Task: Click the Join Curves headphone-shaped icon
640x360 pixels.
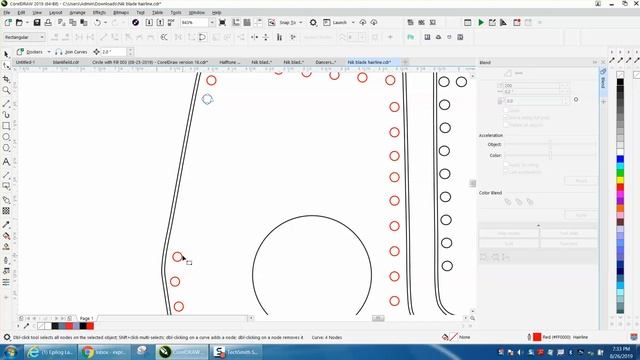Action: click(59, 52)
